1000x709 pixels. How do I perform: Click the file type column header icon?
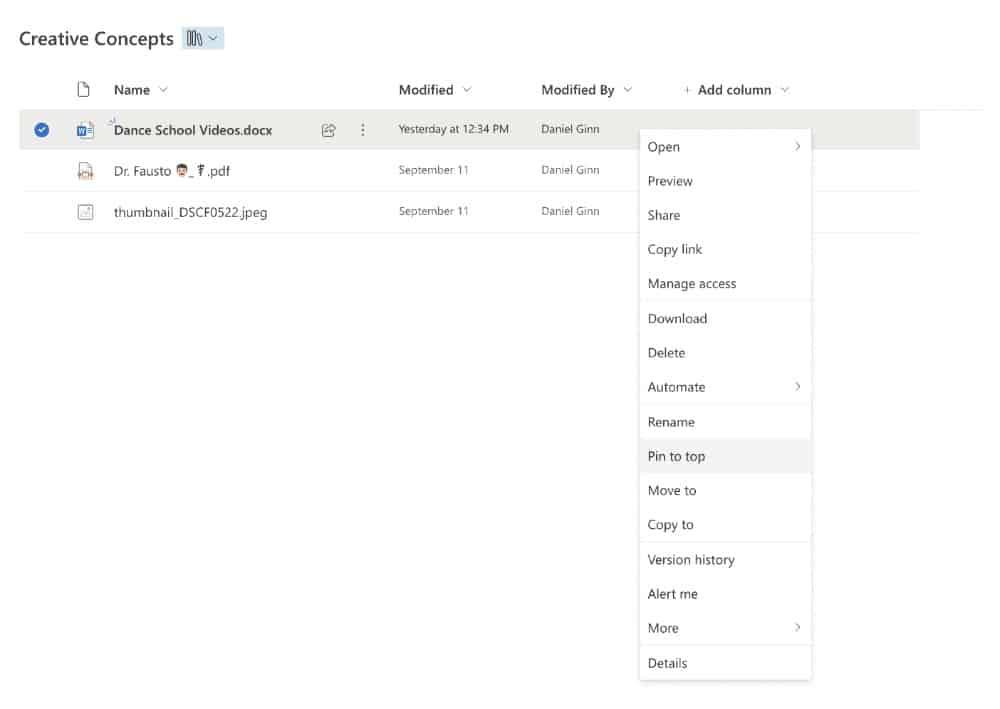(85, 90)
